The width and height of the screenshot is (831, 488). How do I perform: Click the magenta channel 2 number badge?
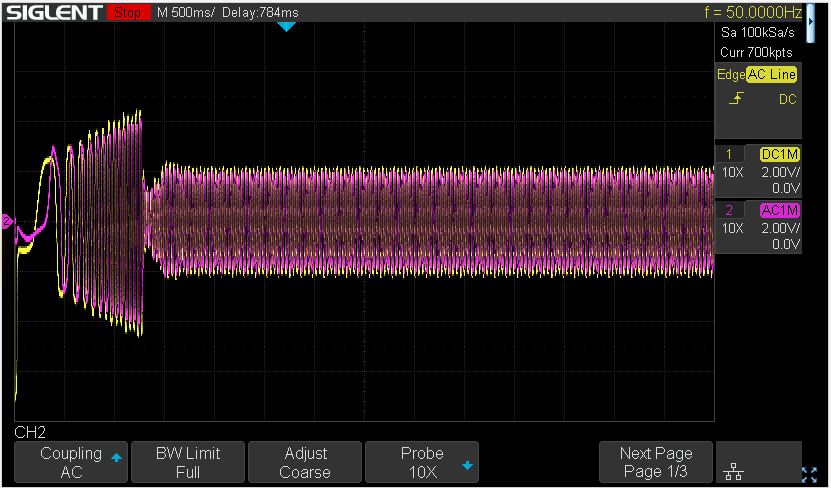(x=729, y=210)
